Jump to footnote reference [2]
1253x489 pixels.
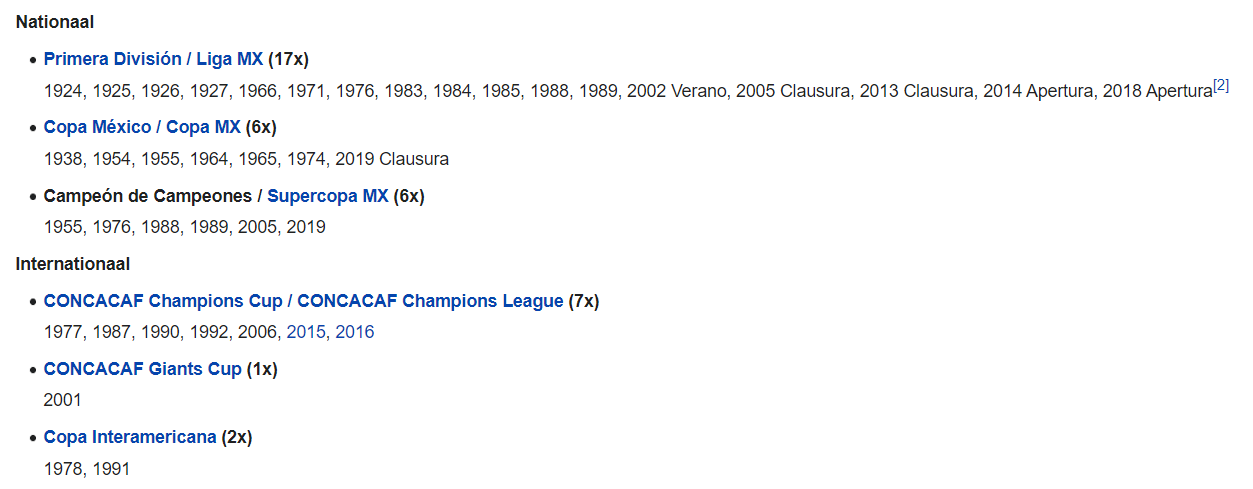point(1221,86)
